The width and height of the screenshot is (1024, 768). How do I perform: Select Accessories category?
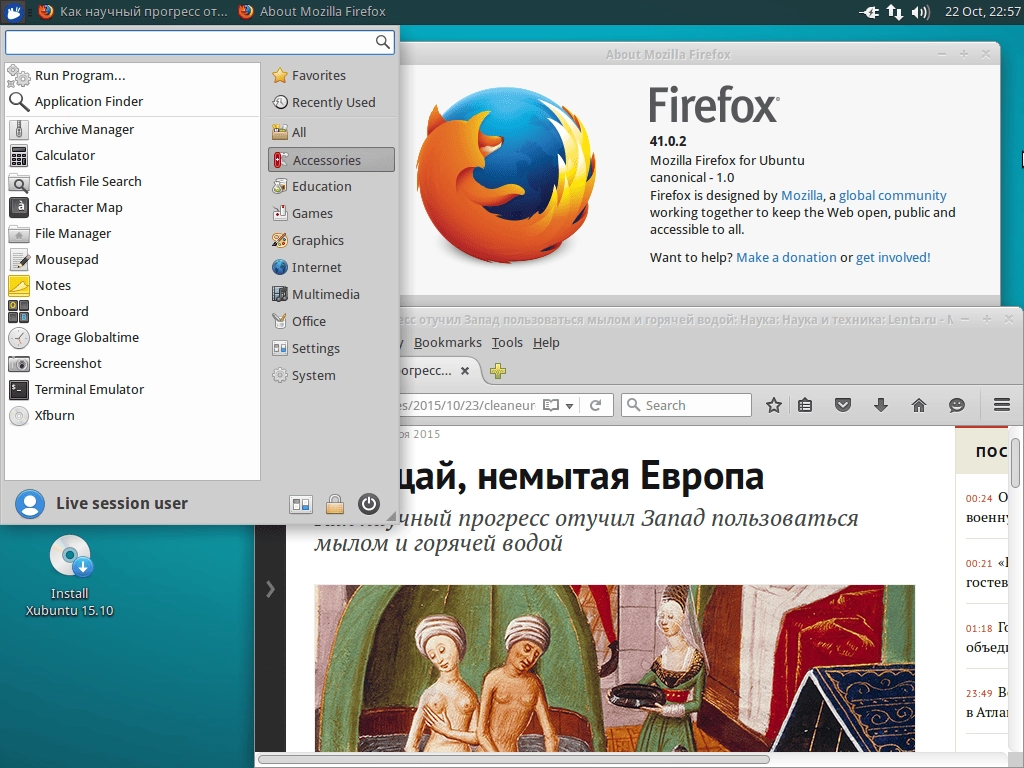332,160
